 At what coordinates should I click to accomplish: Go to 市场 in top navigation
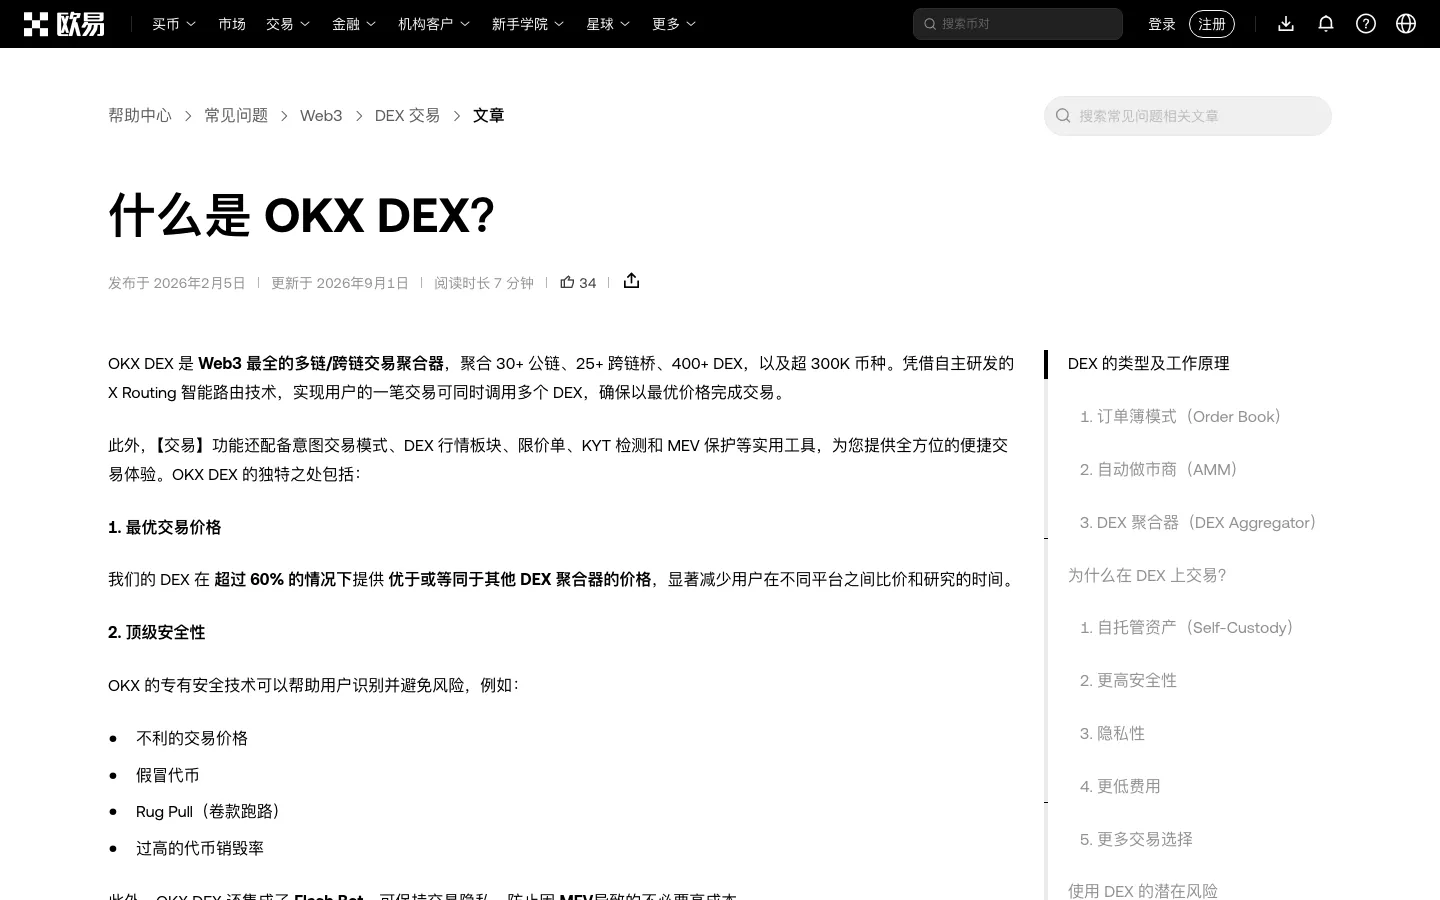pos(232,24)
